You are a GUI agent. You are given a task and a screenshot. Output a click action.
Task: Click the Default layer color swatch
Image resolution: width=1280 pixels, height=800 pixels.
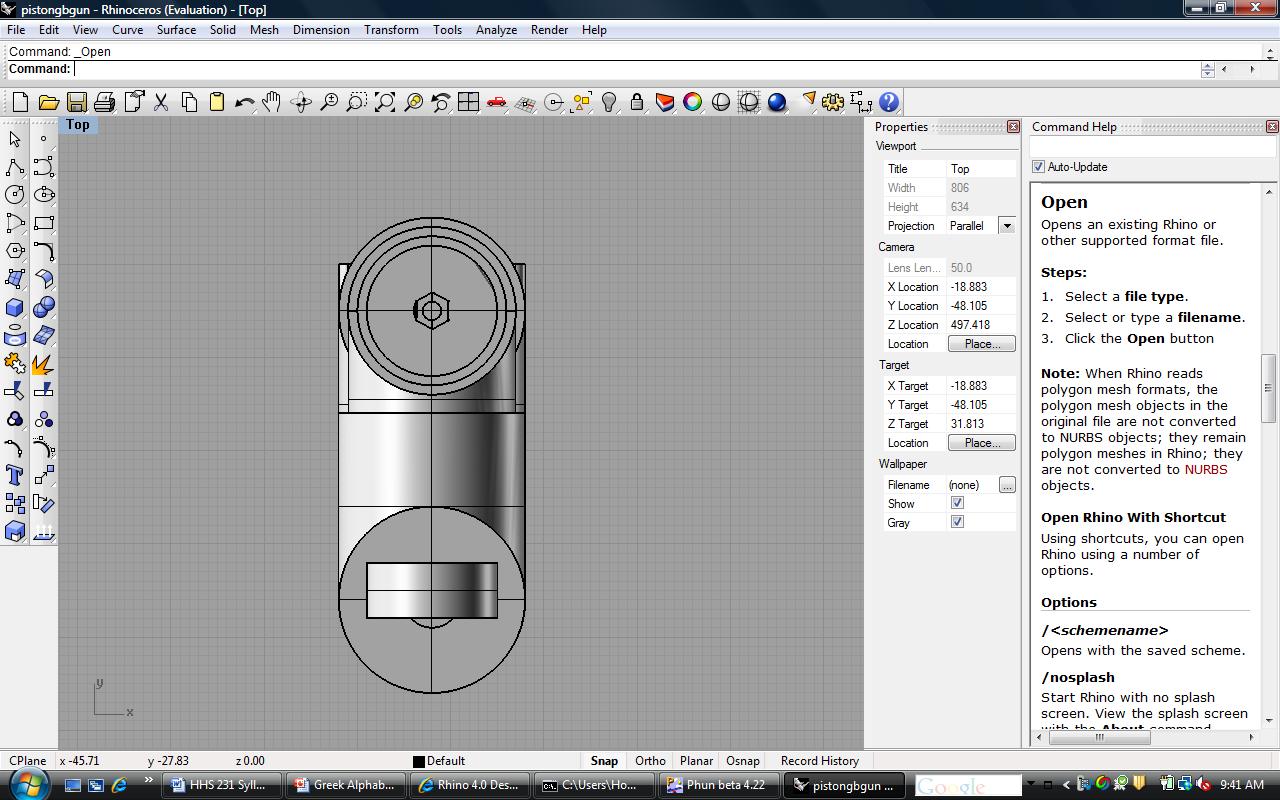[x=419, y=761]
